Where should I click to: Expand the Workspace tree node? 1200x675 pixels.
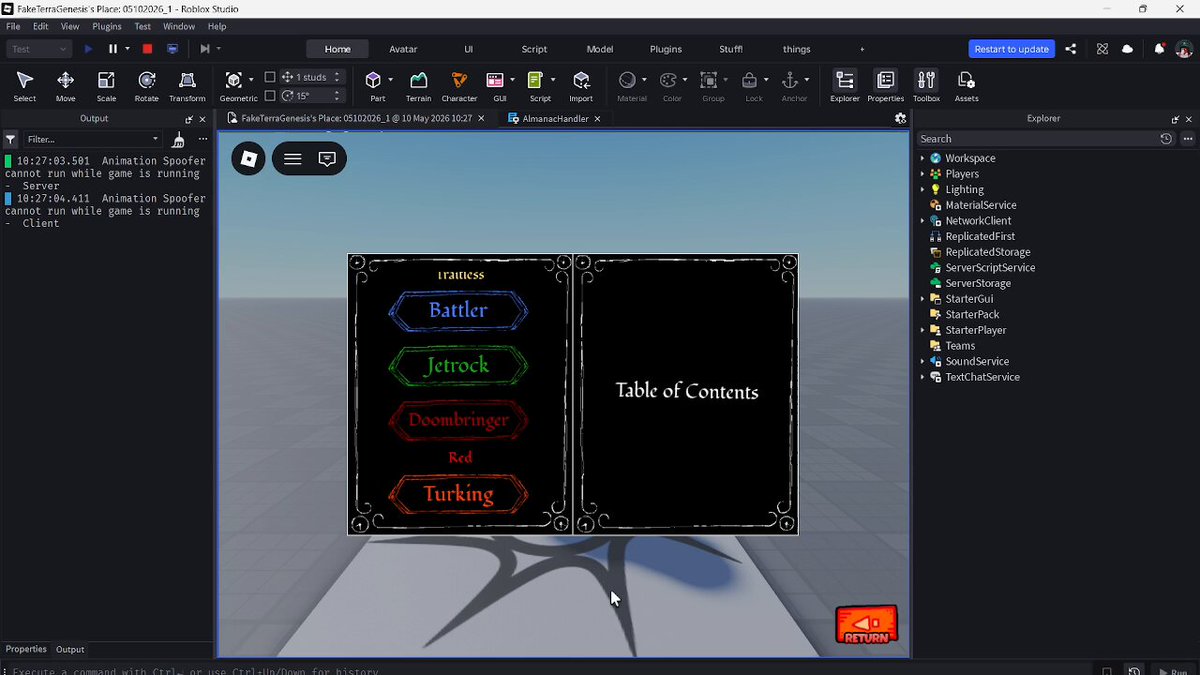[x=922, y=158]
